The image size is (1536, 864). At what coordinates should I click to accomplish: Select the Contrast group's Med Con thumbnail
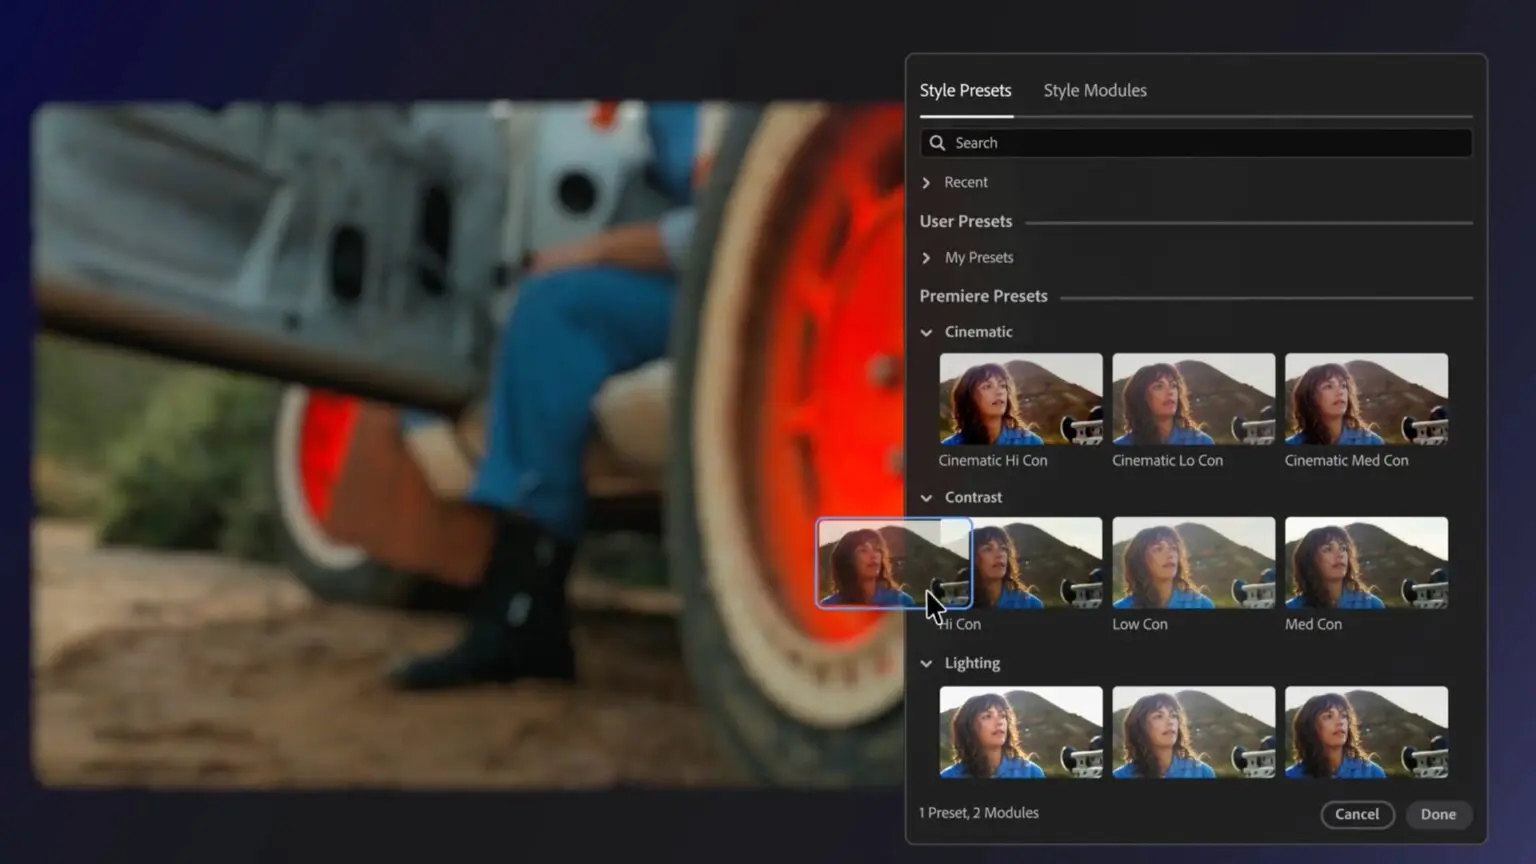(x=1366, y=563)
